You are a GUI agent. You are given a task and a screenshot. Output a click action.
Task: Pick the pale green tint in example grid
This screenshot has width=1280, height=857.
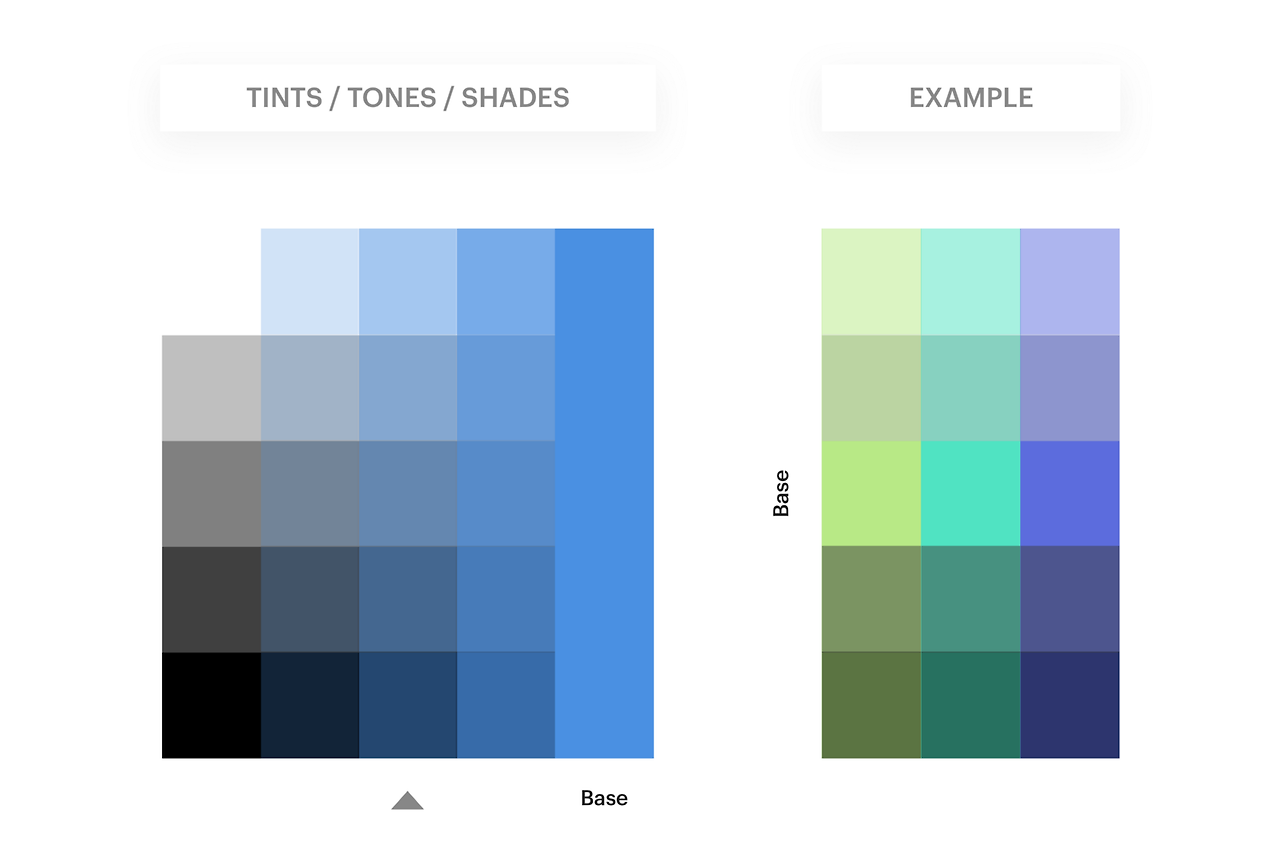coord(871,282)
